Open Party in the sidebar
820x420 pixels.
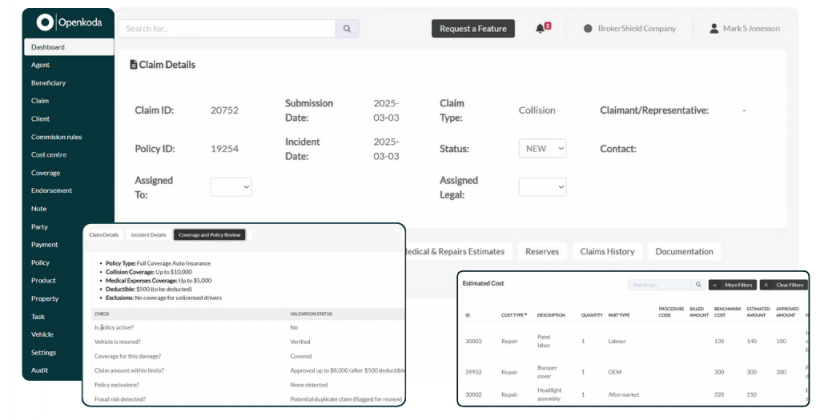tap(39, 226)
